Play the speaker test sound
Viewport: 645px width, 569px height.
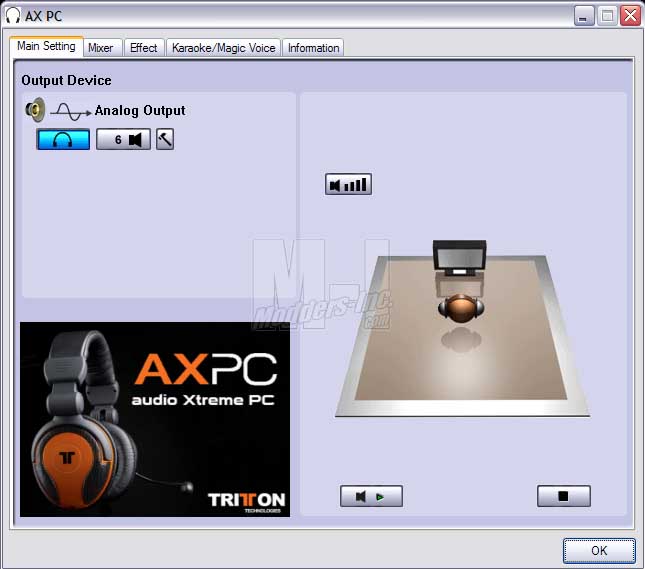pyautogui.click(x=371, y=496)
